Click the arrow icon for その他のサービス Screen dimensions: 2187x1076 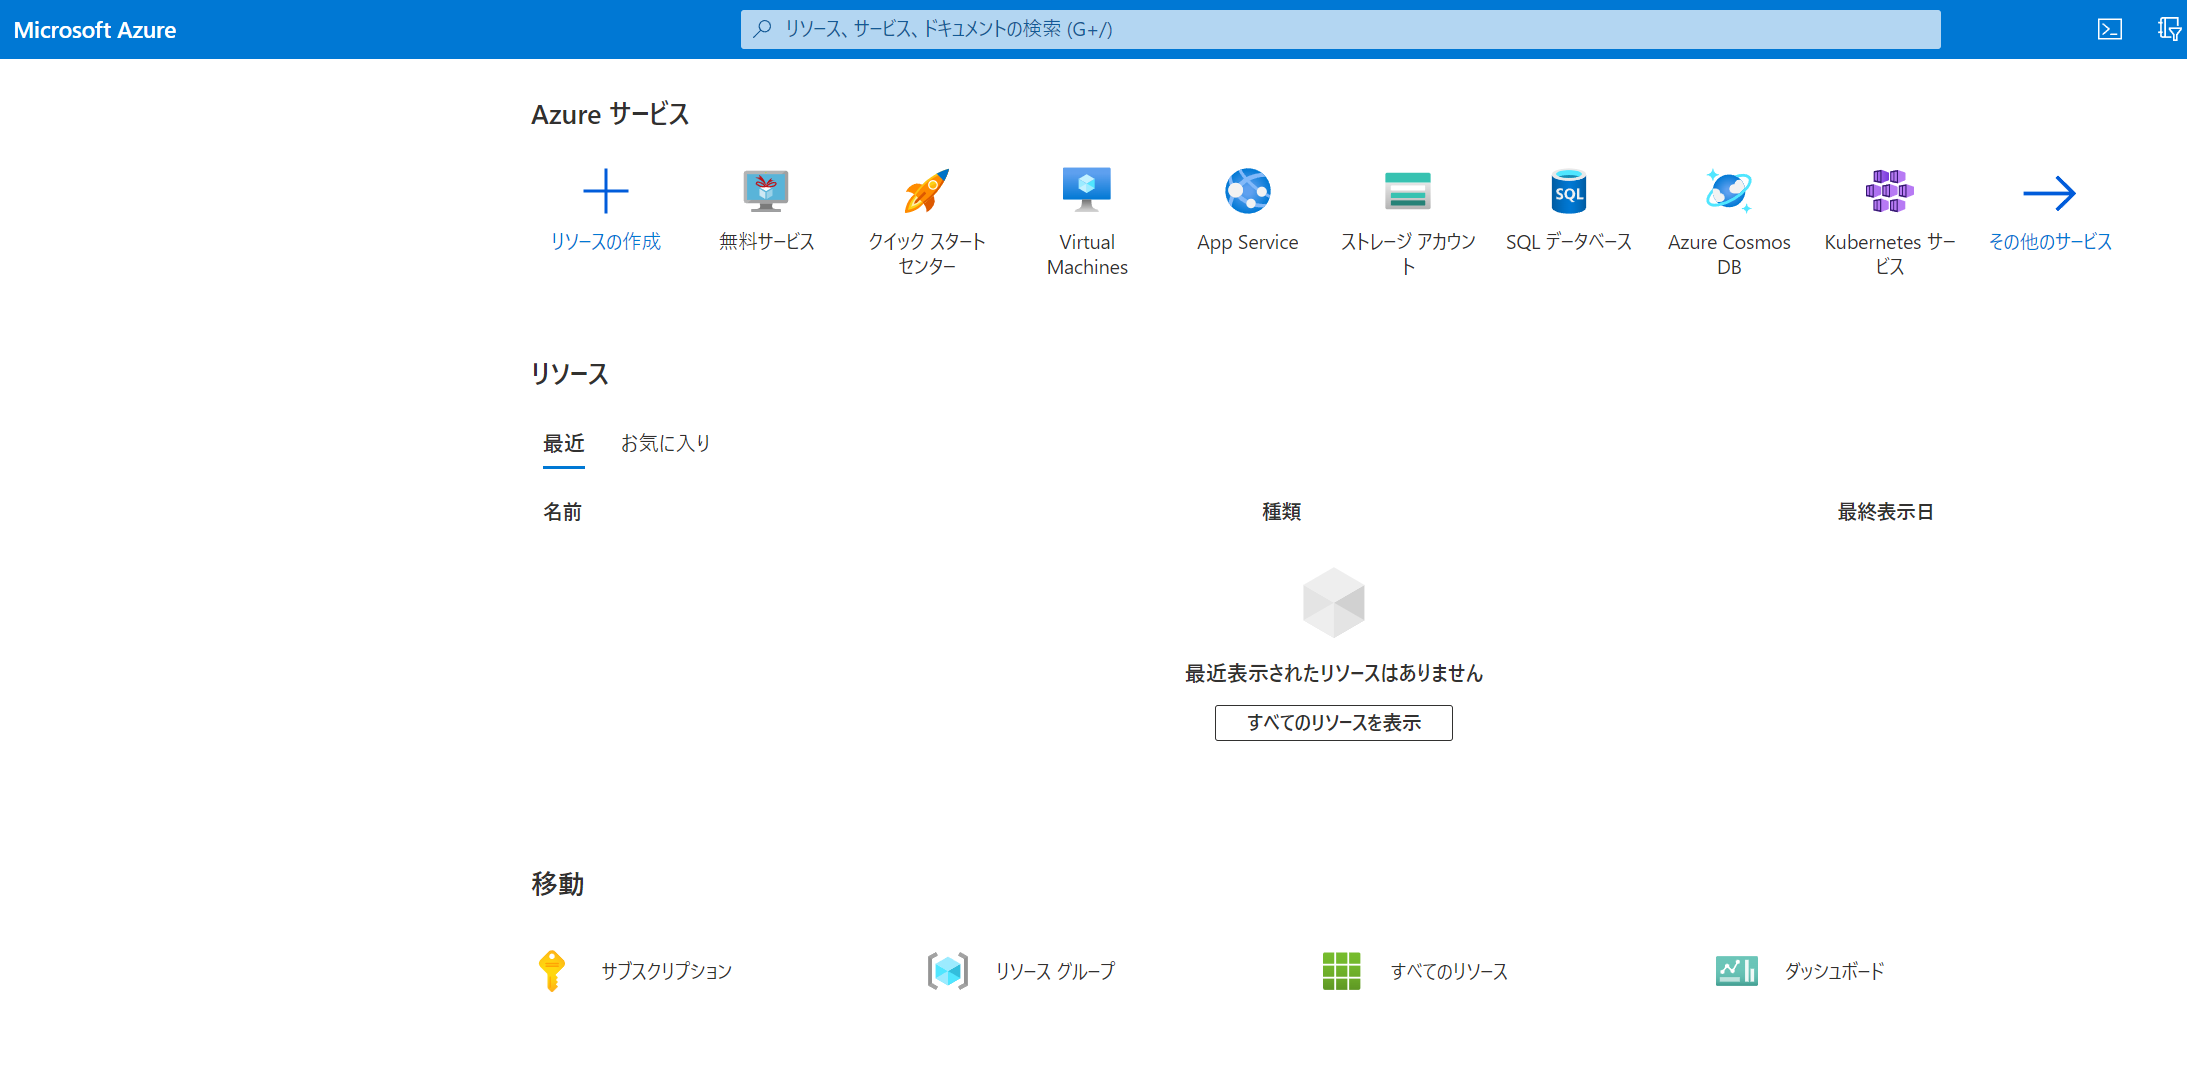(x=2050, y=193)
